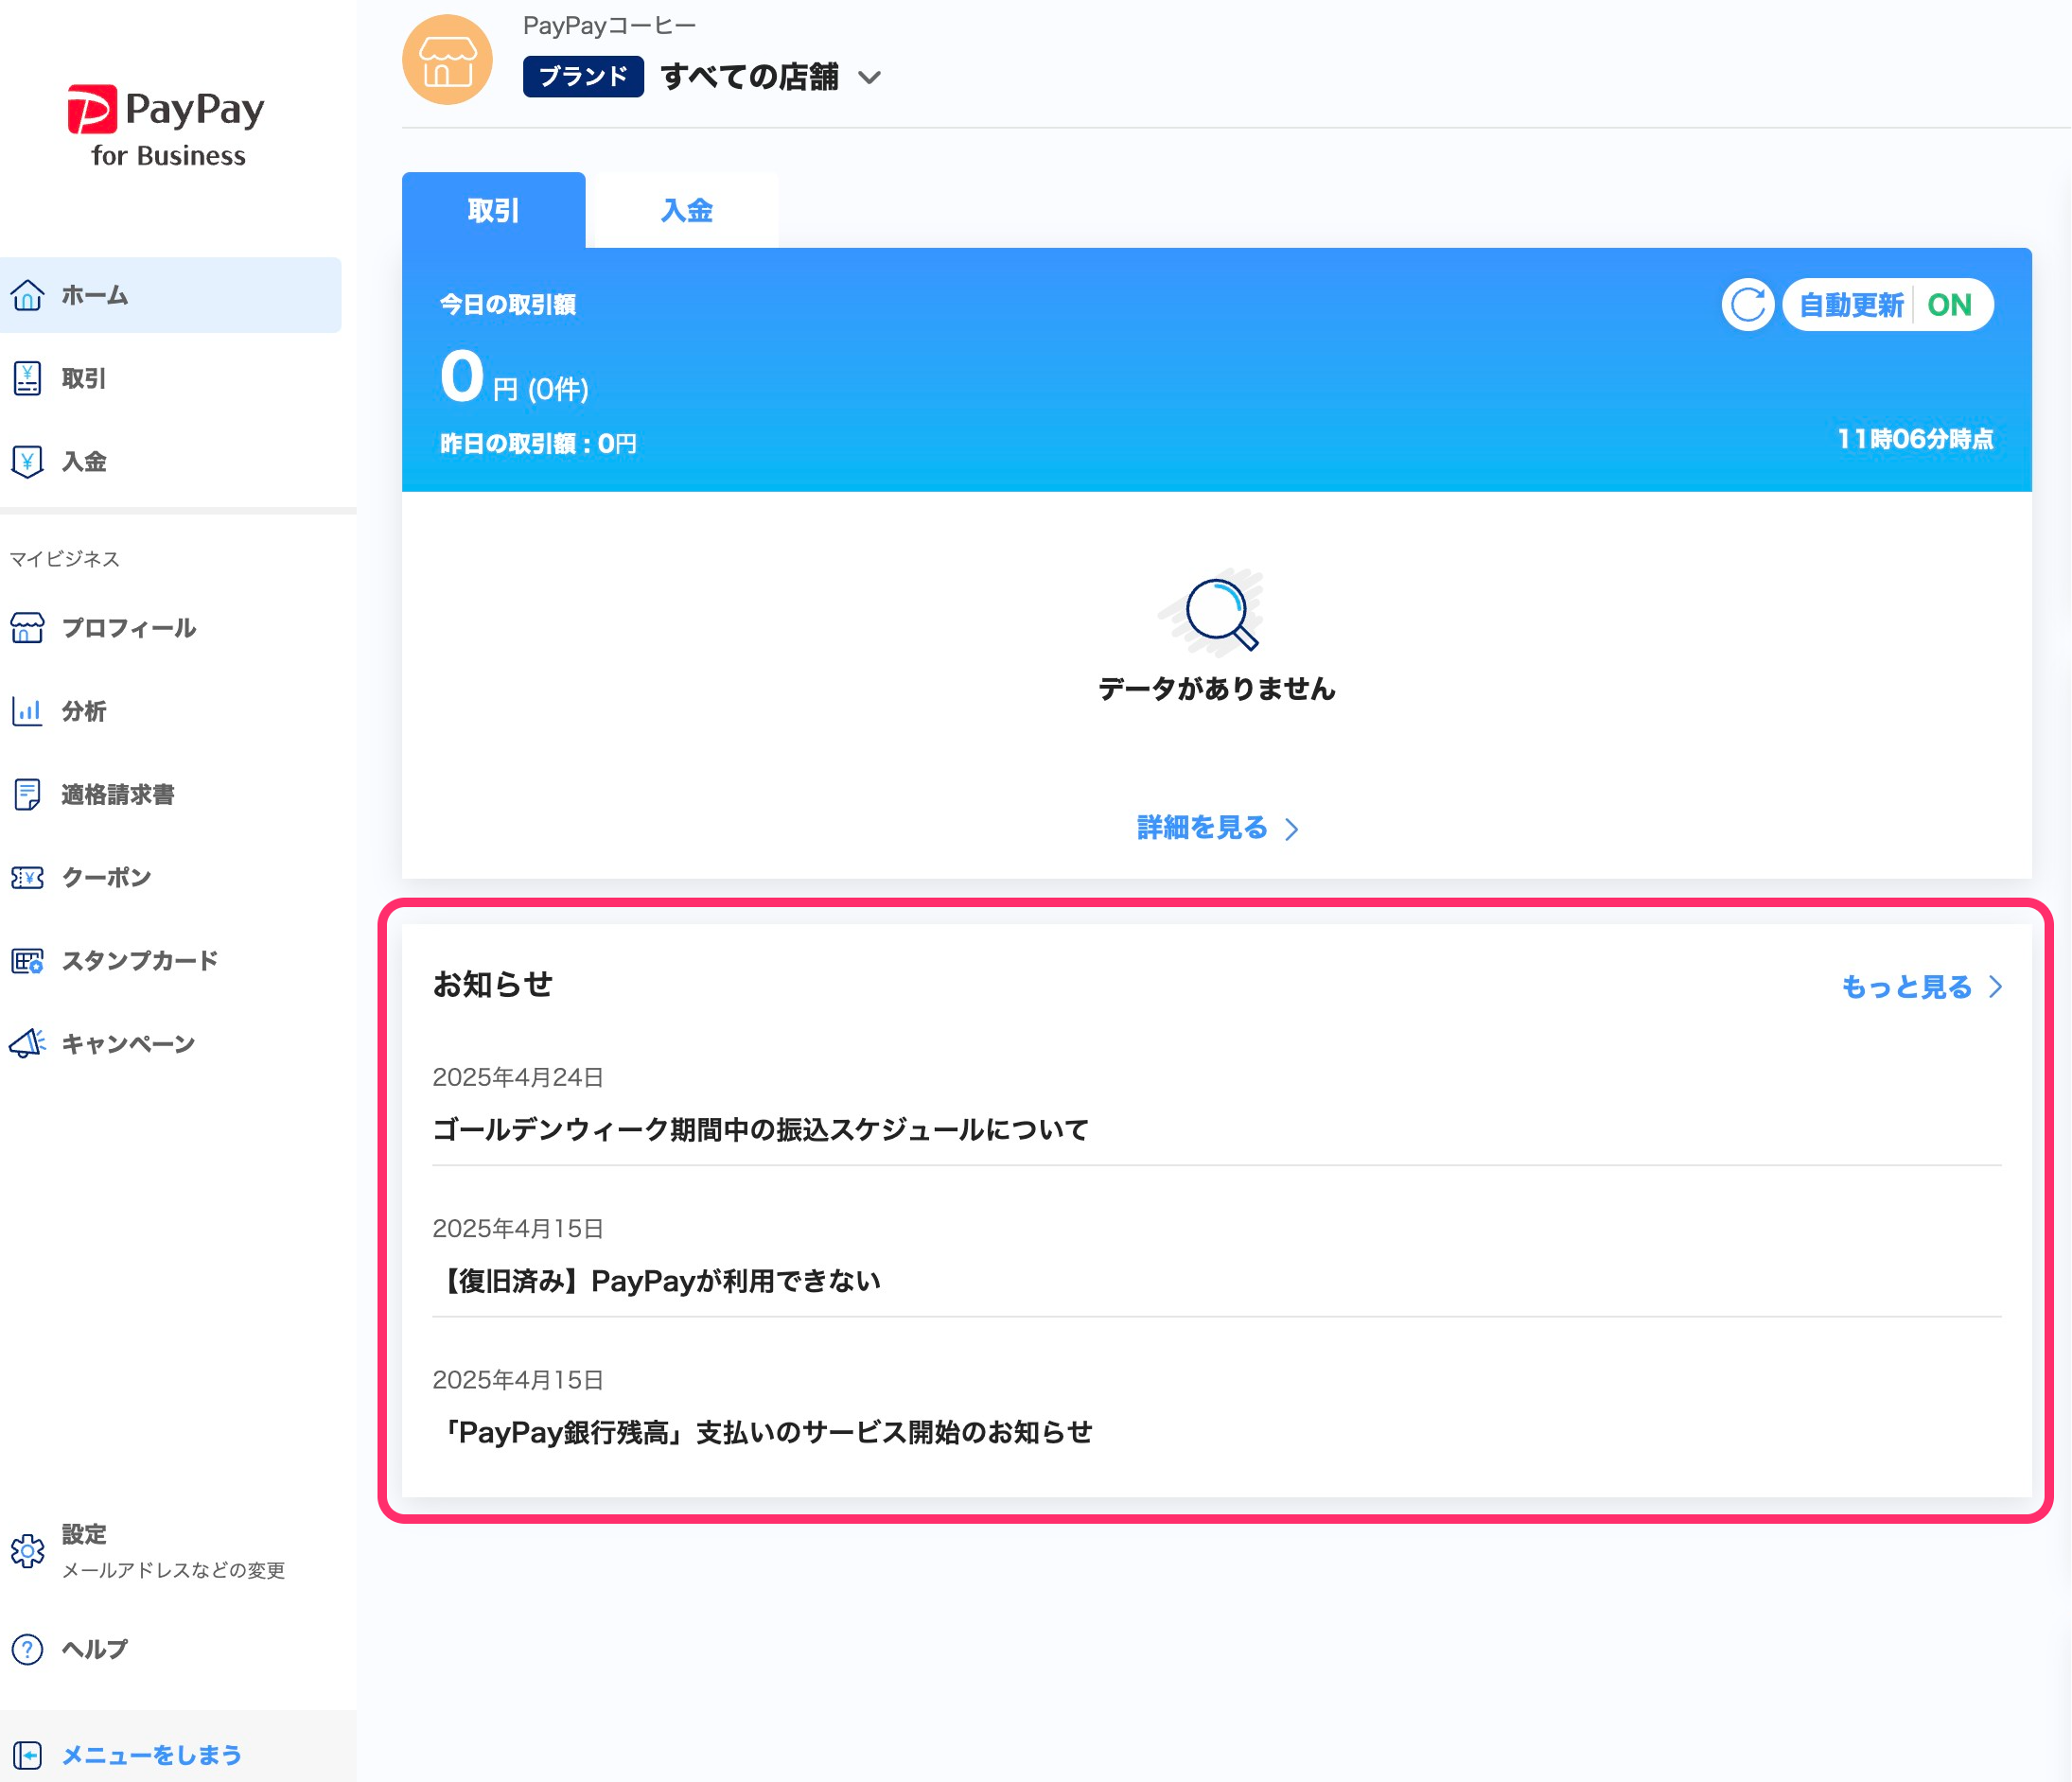Open クーポン menu item
Screen dimensions: 2072x1782
coord(171,877)
